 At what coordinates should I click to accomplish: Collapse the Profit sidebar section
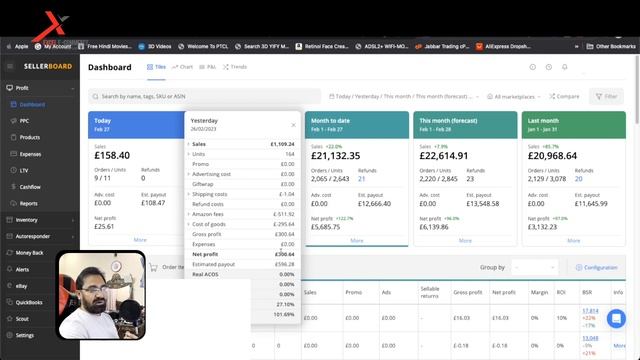40,88
